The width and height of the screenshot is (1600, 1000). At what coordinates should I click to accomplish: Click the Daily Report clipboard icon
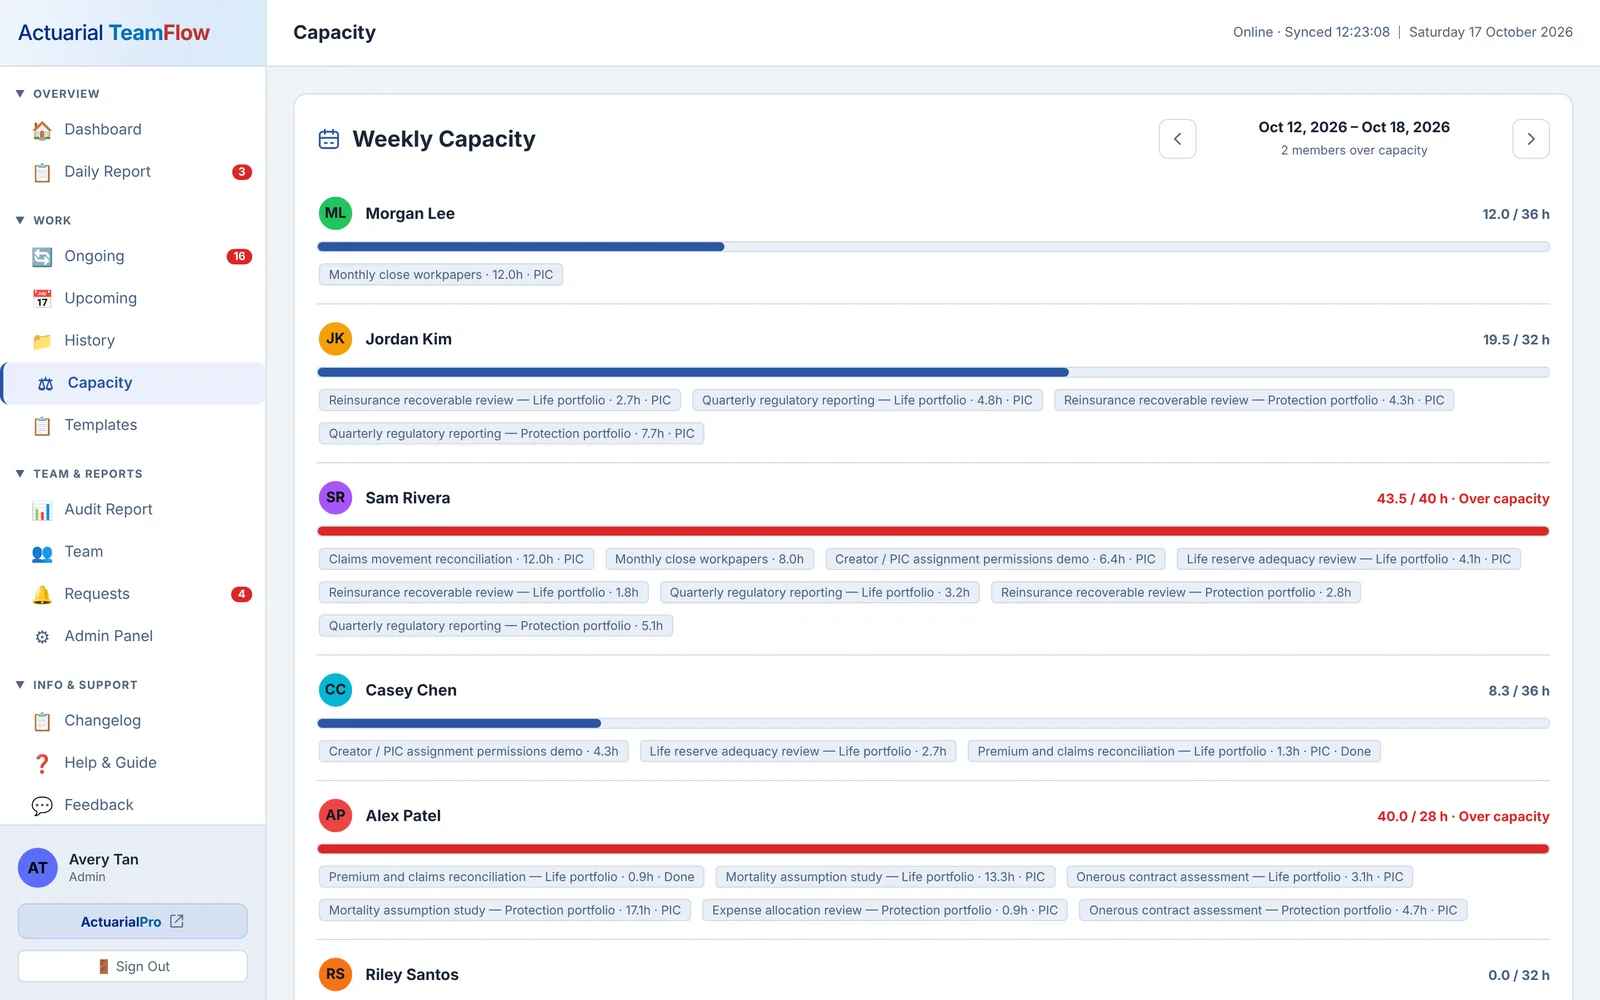point(42,172)
